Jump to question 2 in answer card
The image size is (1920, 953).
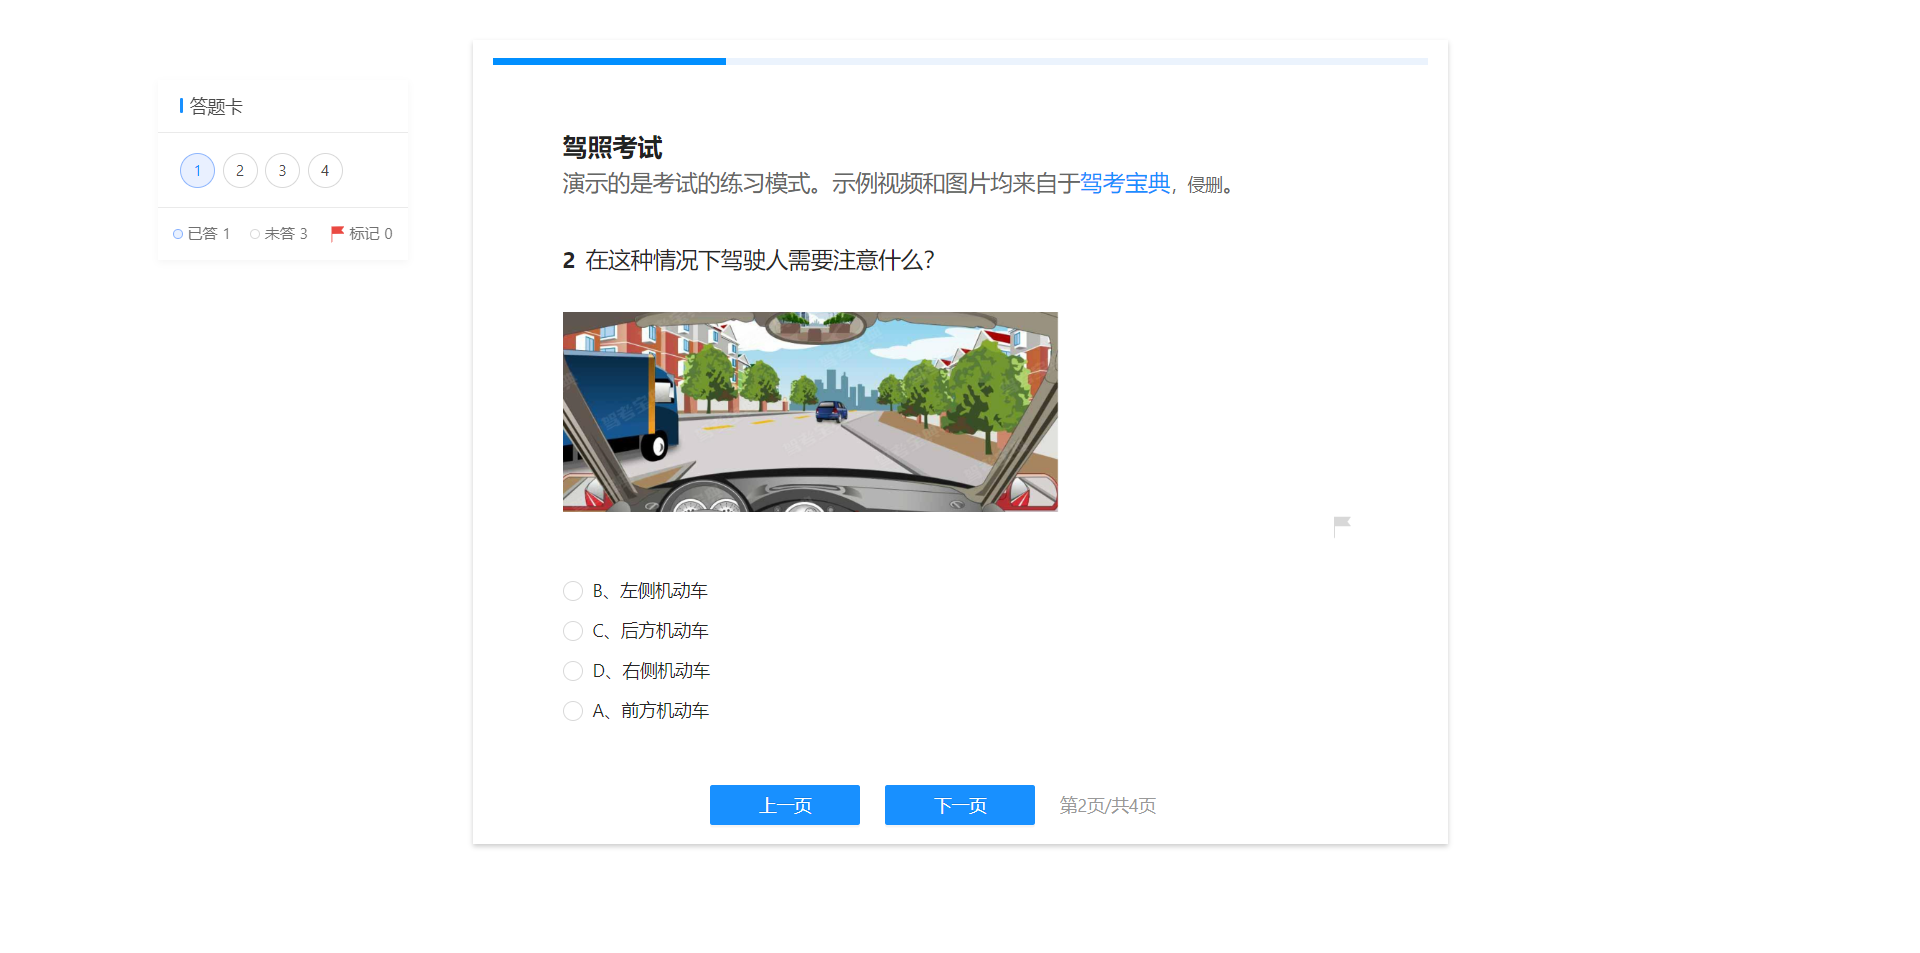point(240,171)
